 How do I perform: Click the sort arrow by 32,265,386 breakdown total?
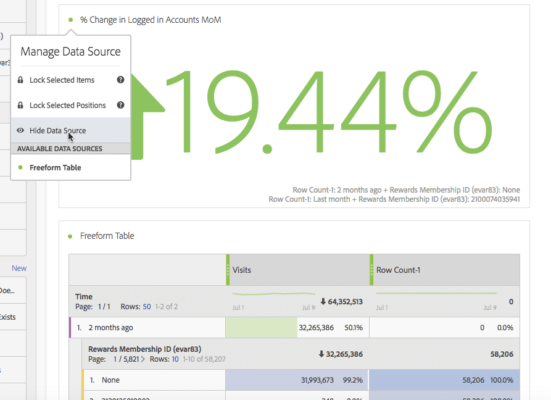click(x=321, y=354)
